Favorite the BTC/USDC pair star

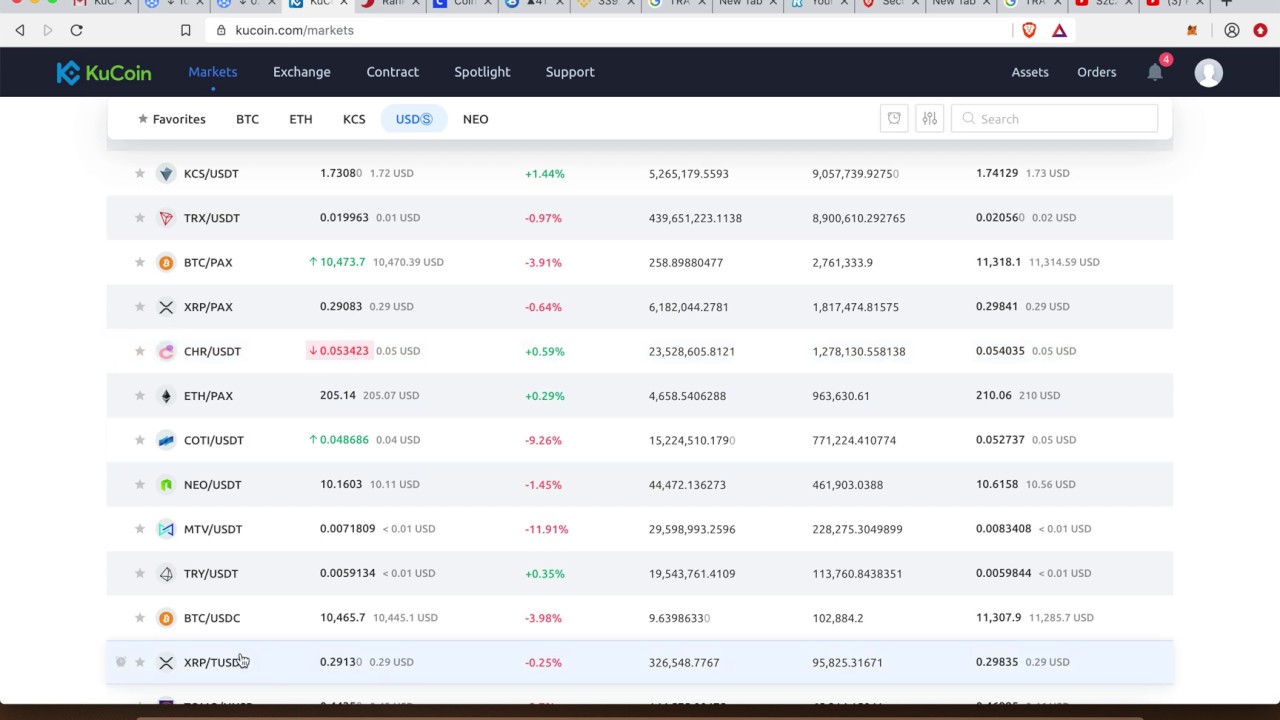point(140,618)
